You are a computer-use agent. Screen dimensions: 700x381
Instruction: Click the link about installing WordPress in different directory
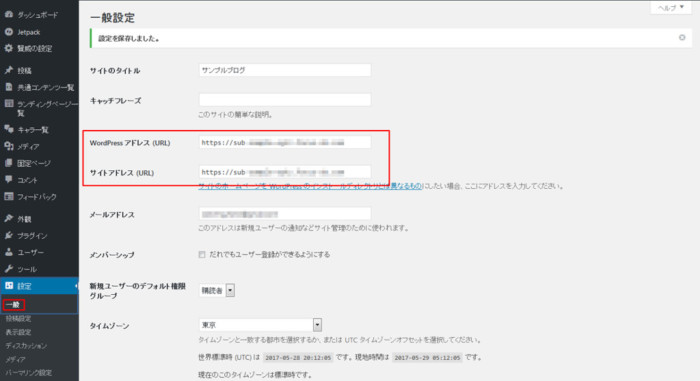(x=310, y=186)
